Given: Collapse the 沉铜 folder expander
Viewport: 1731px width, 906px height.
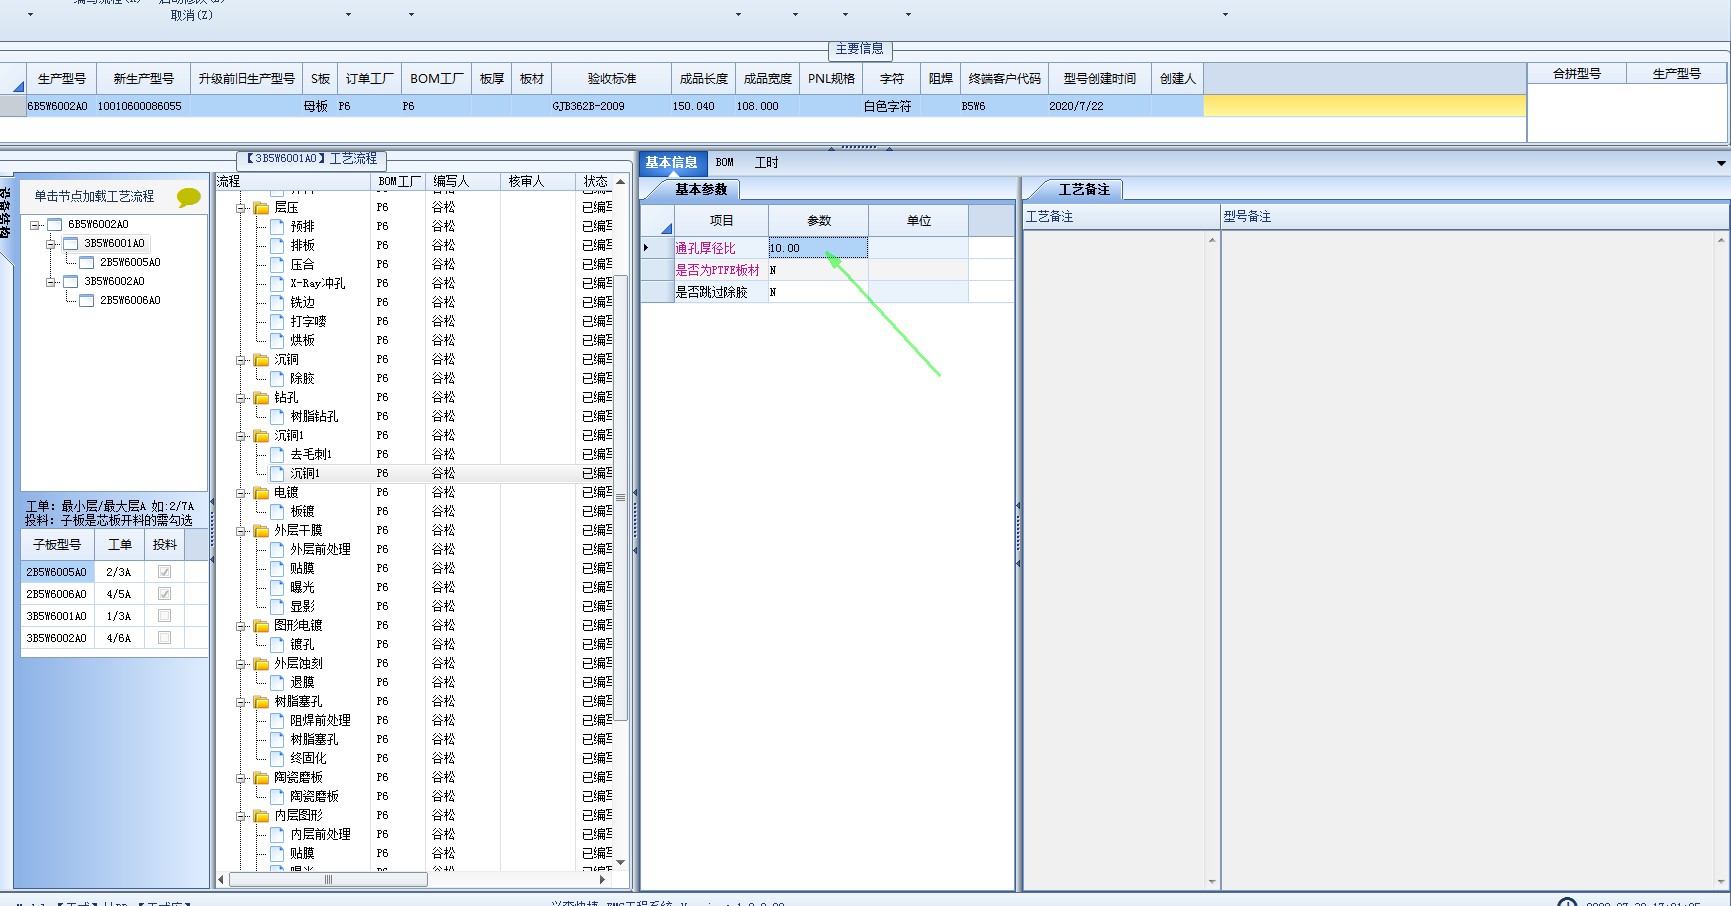Looking at the screenshot, I should [241, 360].
